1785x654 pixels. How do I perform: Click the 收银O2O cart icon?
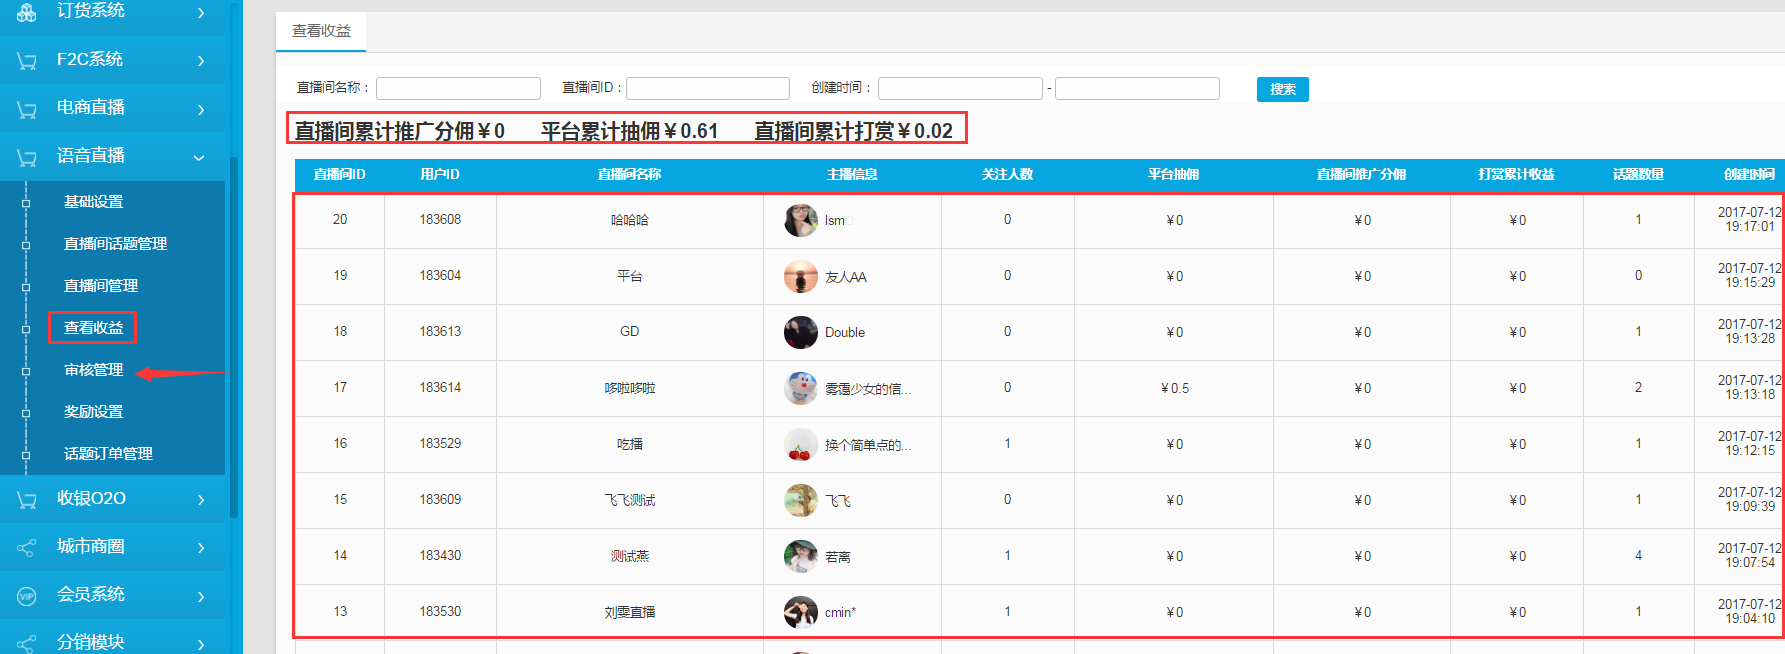point(27,499)
